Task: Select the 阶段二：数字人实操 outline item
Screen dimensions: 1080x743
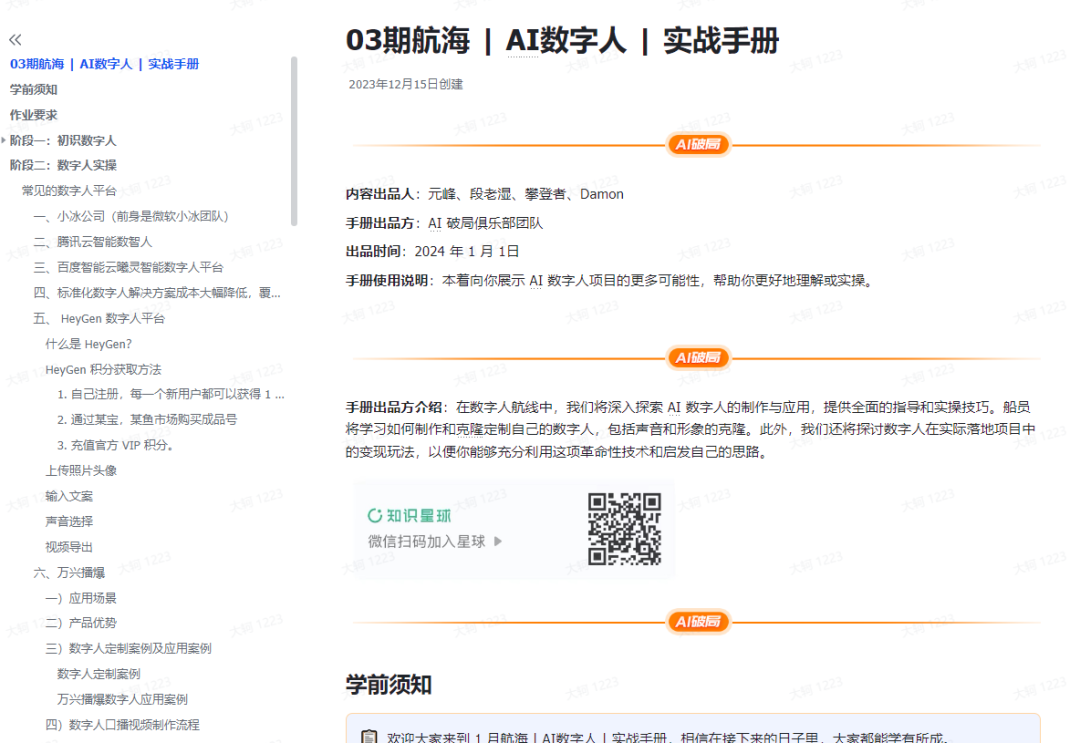Action: pyautogui.click(x=63, y=165)
